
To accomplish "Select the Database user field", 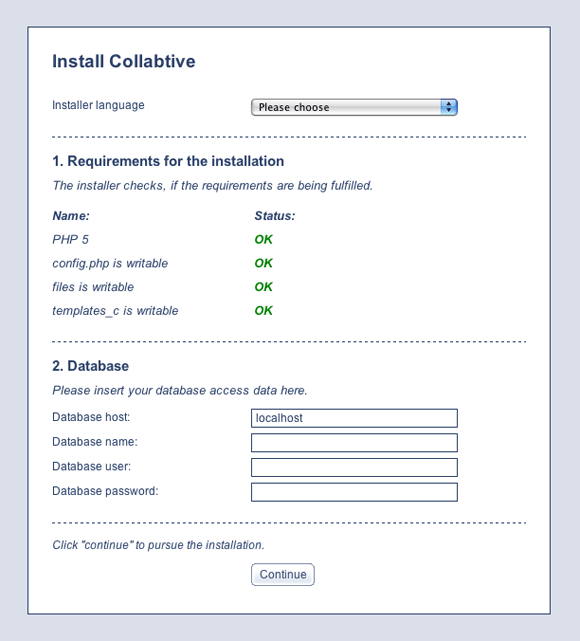I will pyautogui.click(x=354, y=467).
